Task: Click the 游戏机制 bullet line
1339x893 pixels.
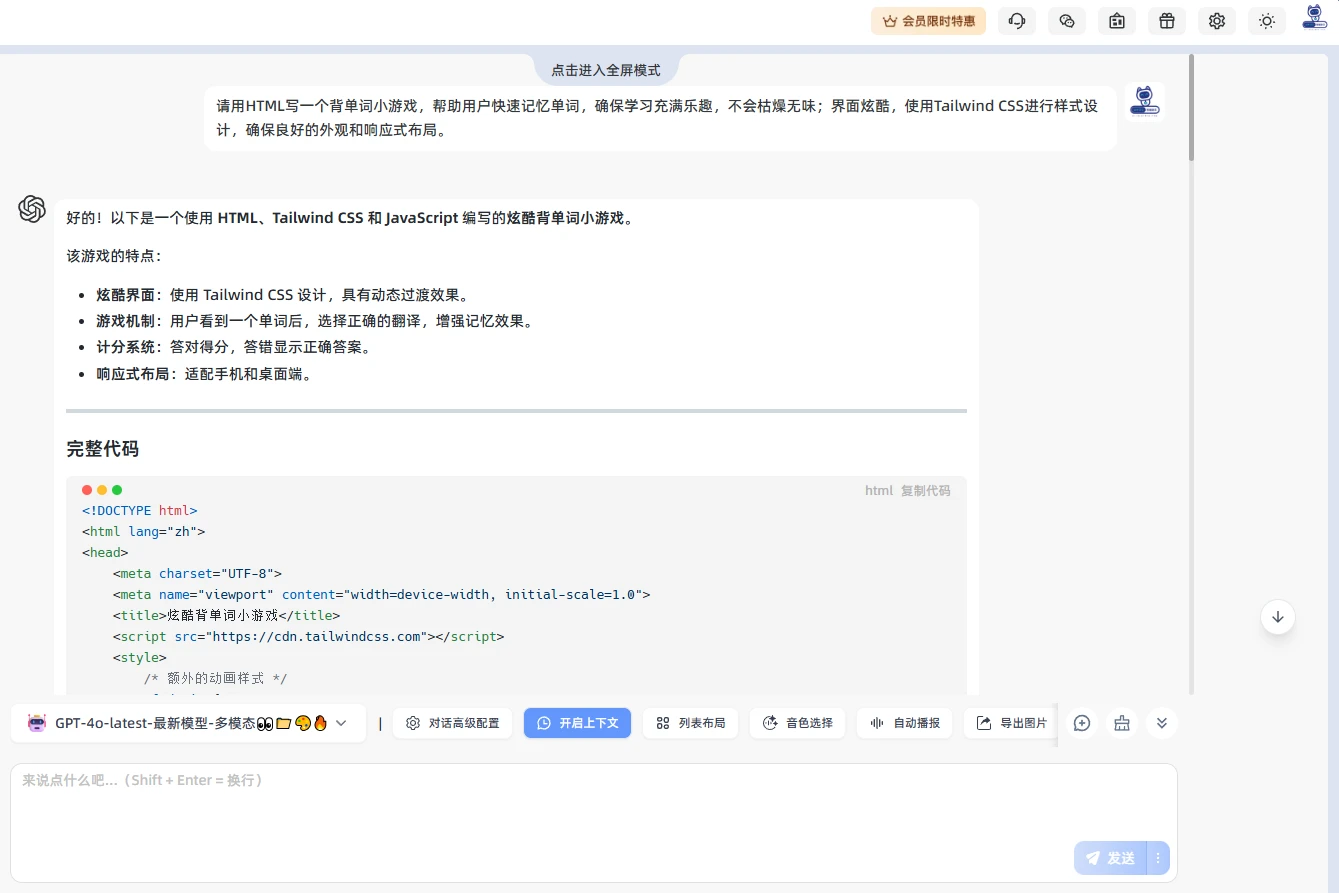Action: [x=316, y=321]
